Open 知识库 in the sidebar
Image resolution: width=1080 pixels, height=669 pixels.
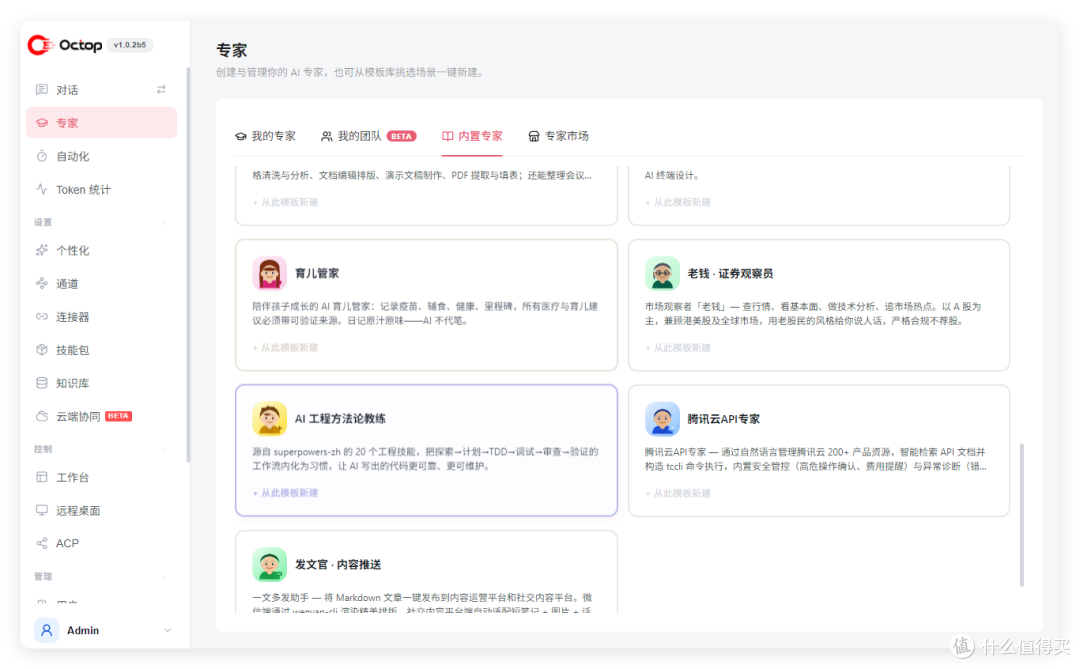coord(101,383)
